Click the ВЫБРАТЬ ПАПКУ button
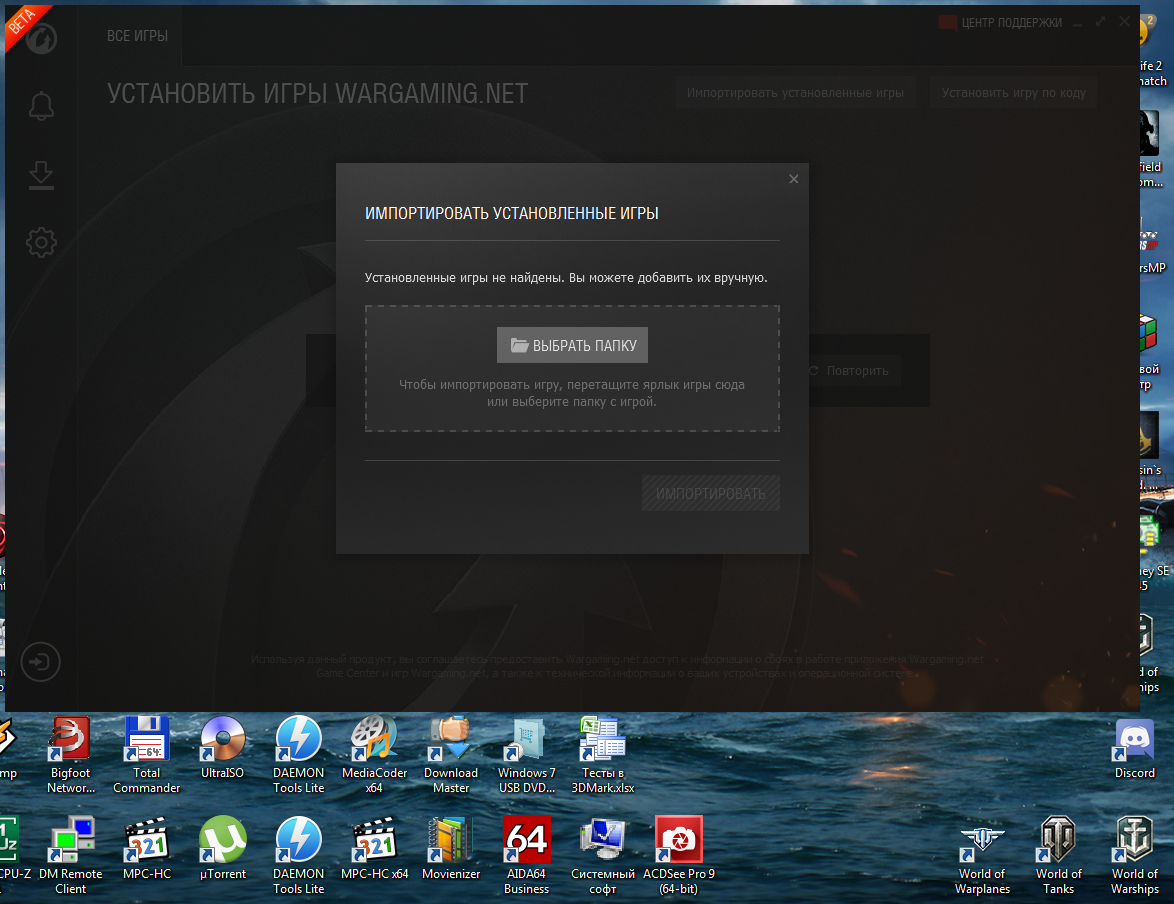The width and height of the screenshot is (1174, 904). point(573,345)
